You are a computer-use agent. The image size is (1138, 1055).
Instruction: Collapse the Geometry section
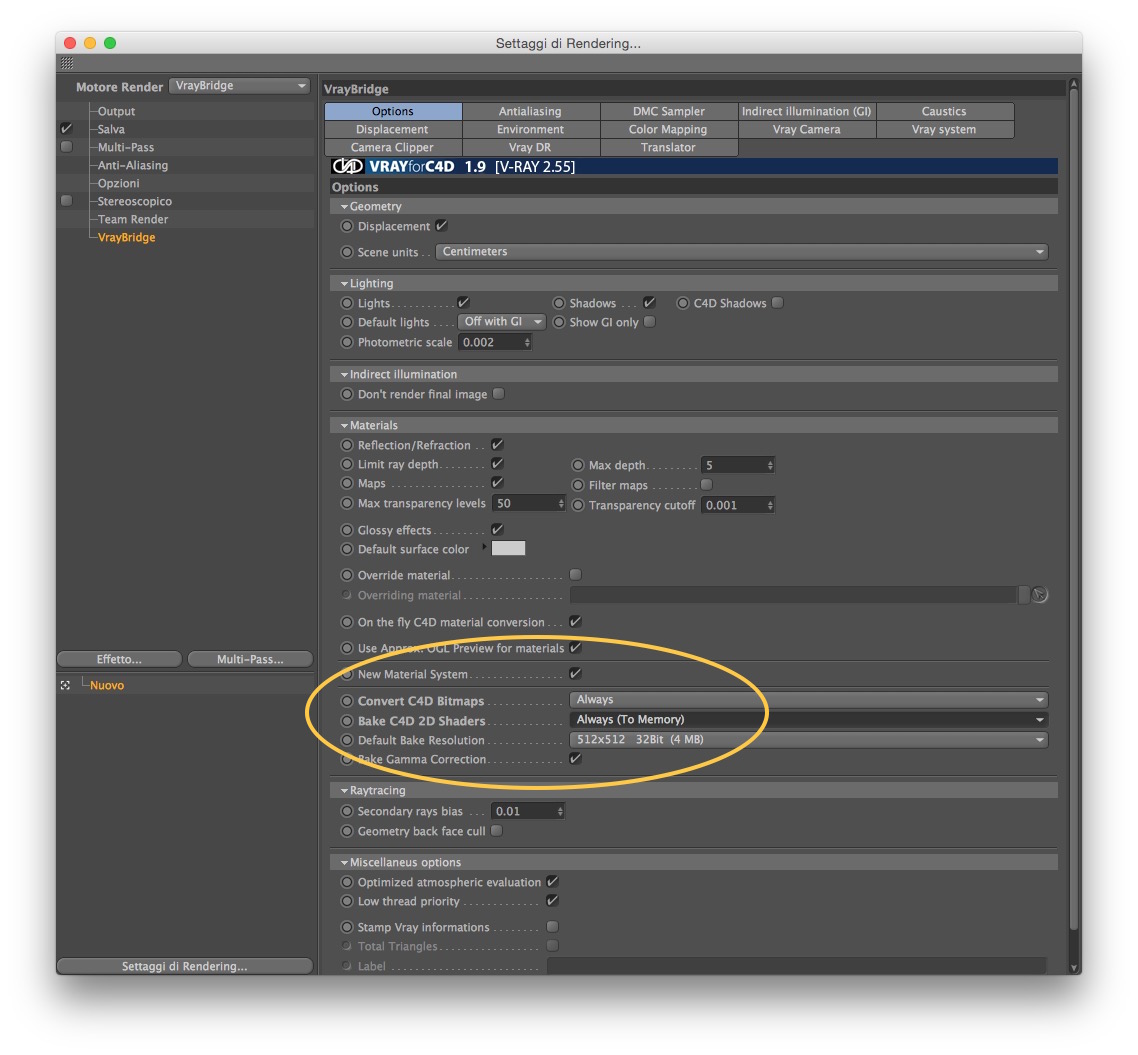tap(344, 207)
